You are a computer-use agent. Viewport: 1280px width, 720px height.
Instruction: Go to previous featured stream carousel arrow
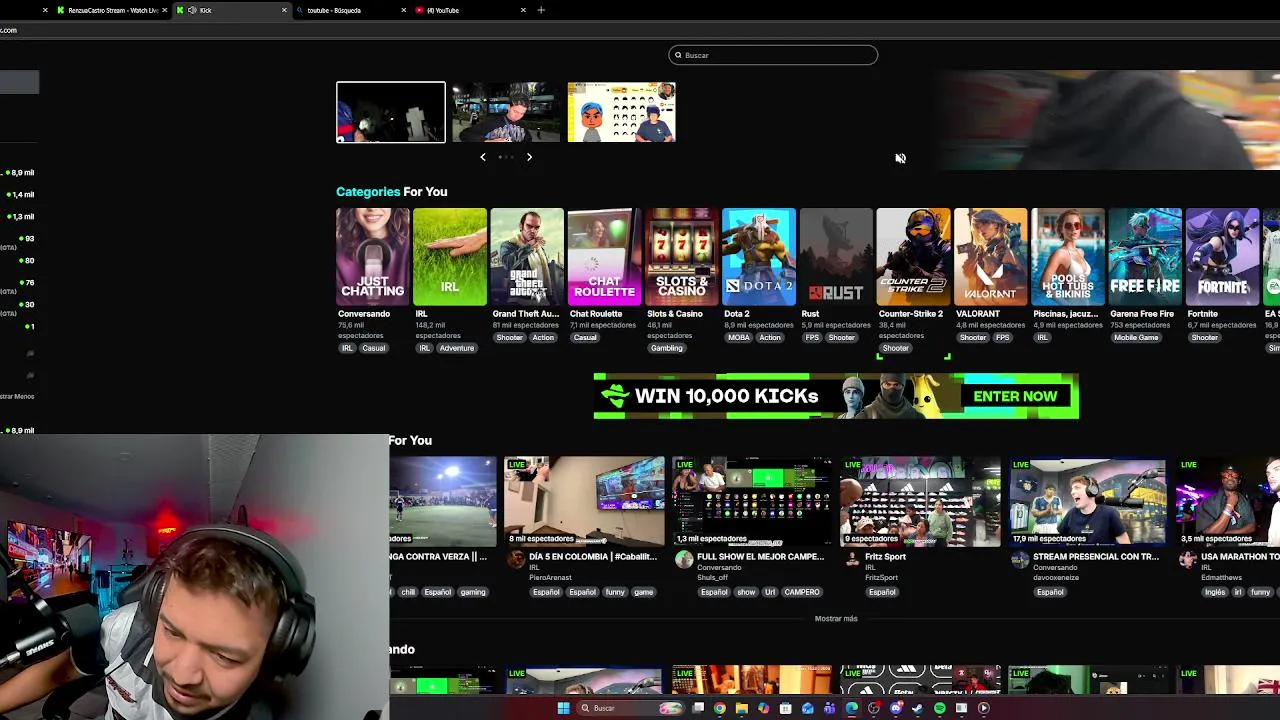tap(482, 157)
